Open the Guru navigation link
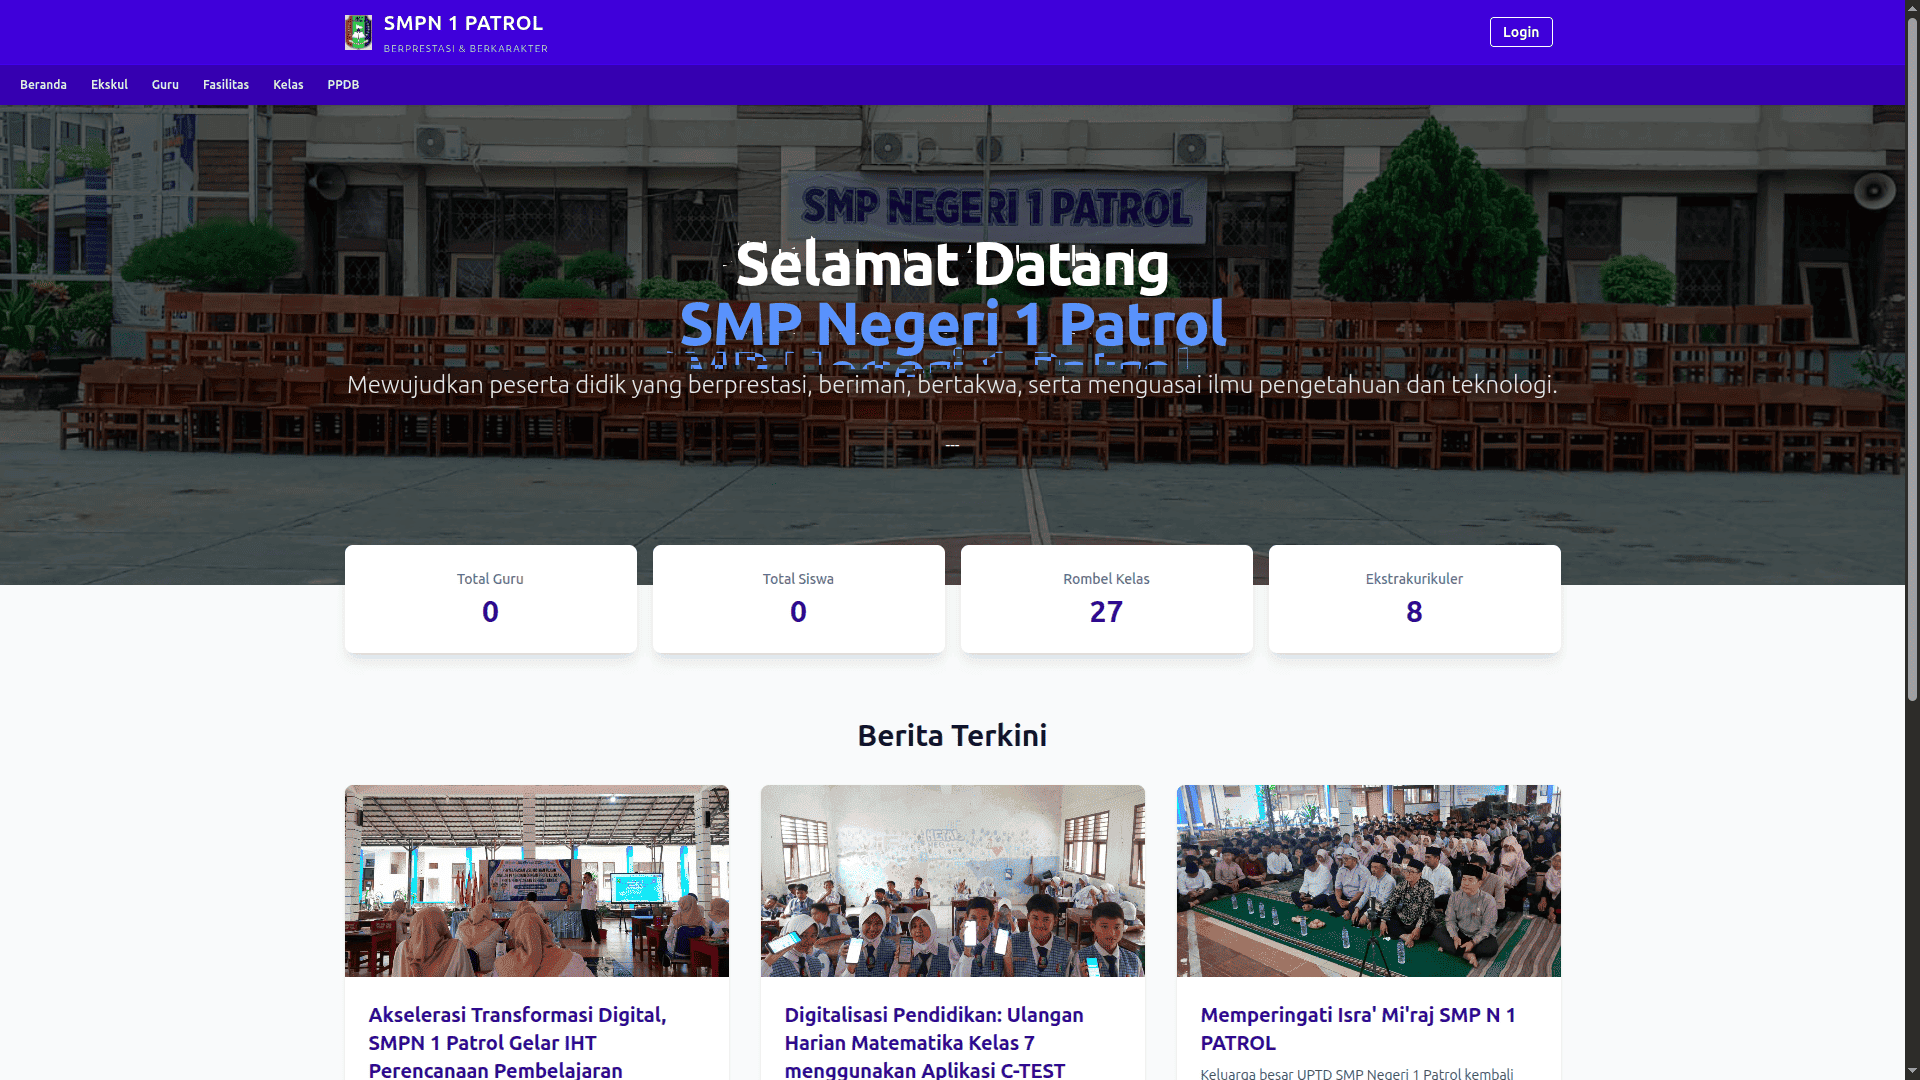 pyautogui.click(x=165, y=85)
